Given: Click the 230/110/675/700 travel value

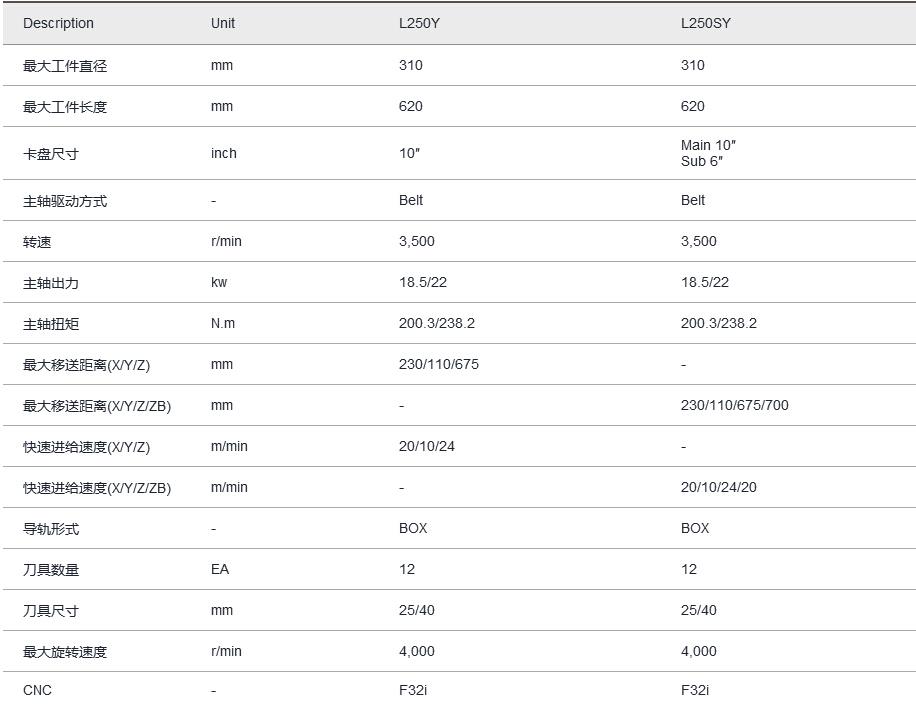Looking at the screenshot, I should click(734, 405).
